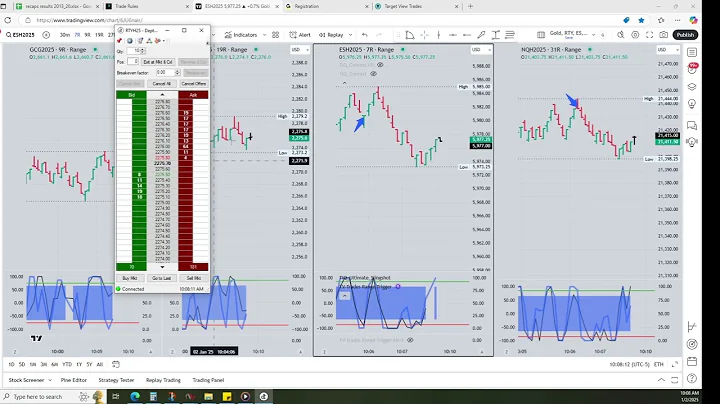The height and width of the screenshot is (404, 720).
Task: Select the 9R range interval
Action: (x=87, y=35)
